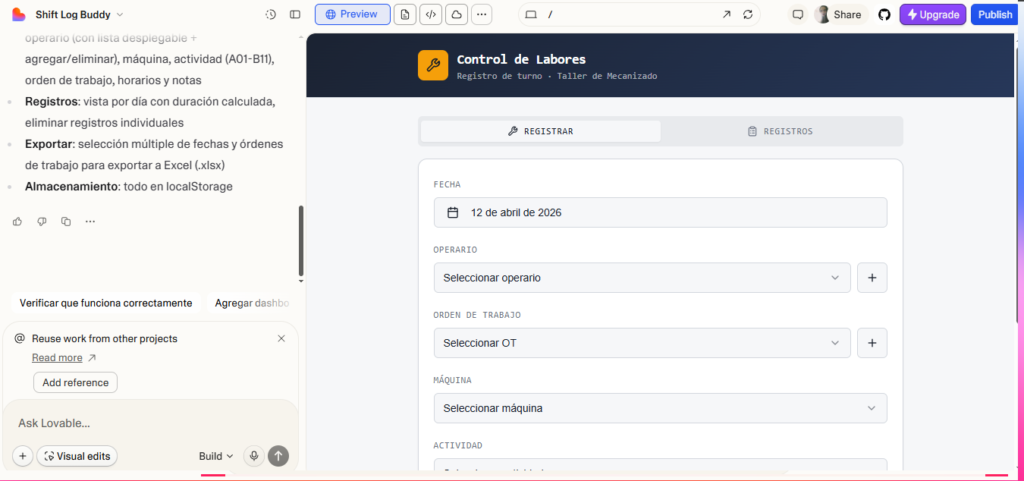Image resolution: width=1024 pixels, height=481 pixels.
Task: Open the document file view icon
Action: [406, 14]
